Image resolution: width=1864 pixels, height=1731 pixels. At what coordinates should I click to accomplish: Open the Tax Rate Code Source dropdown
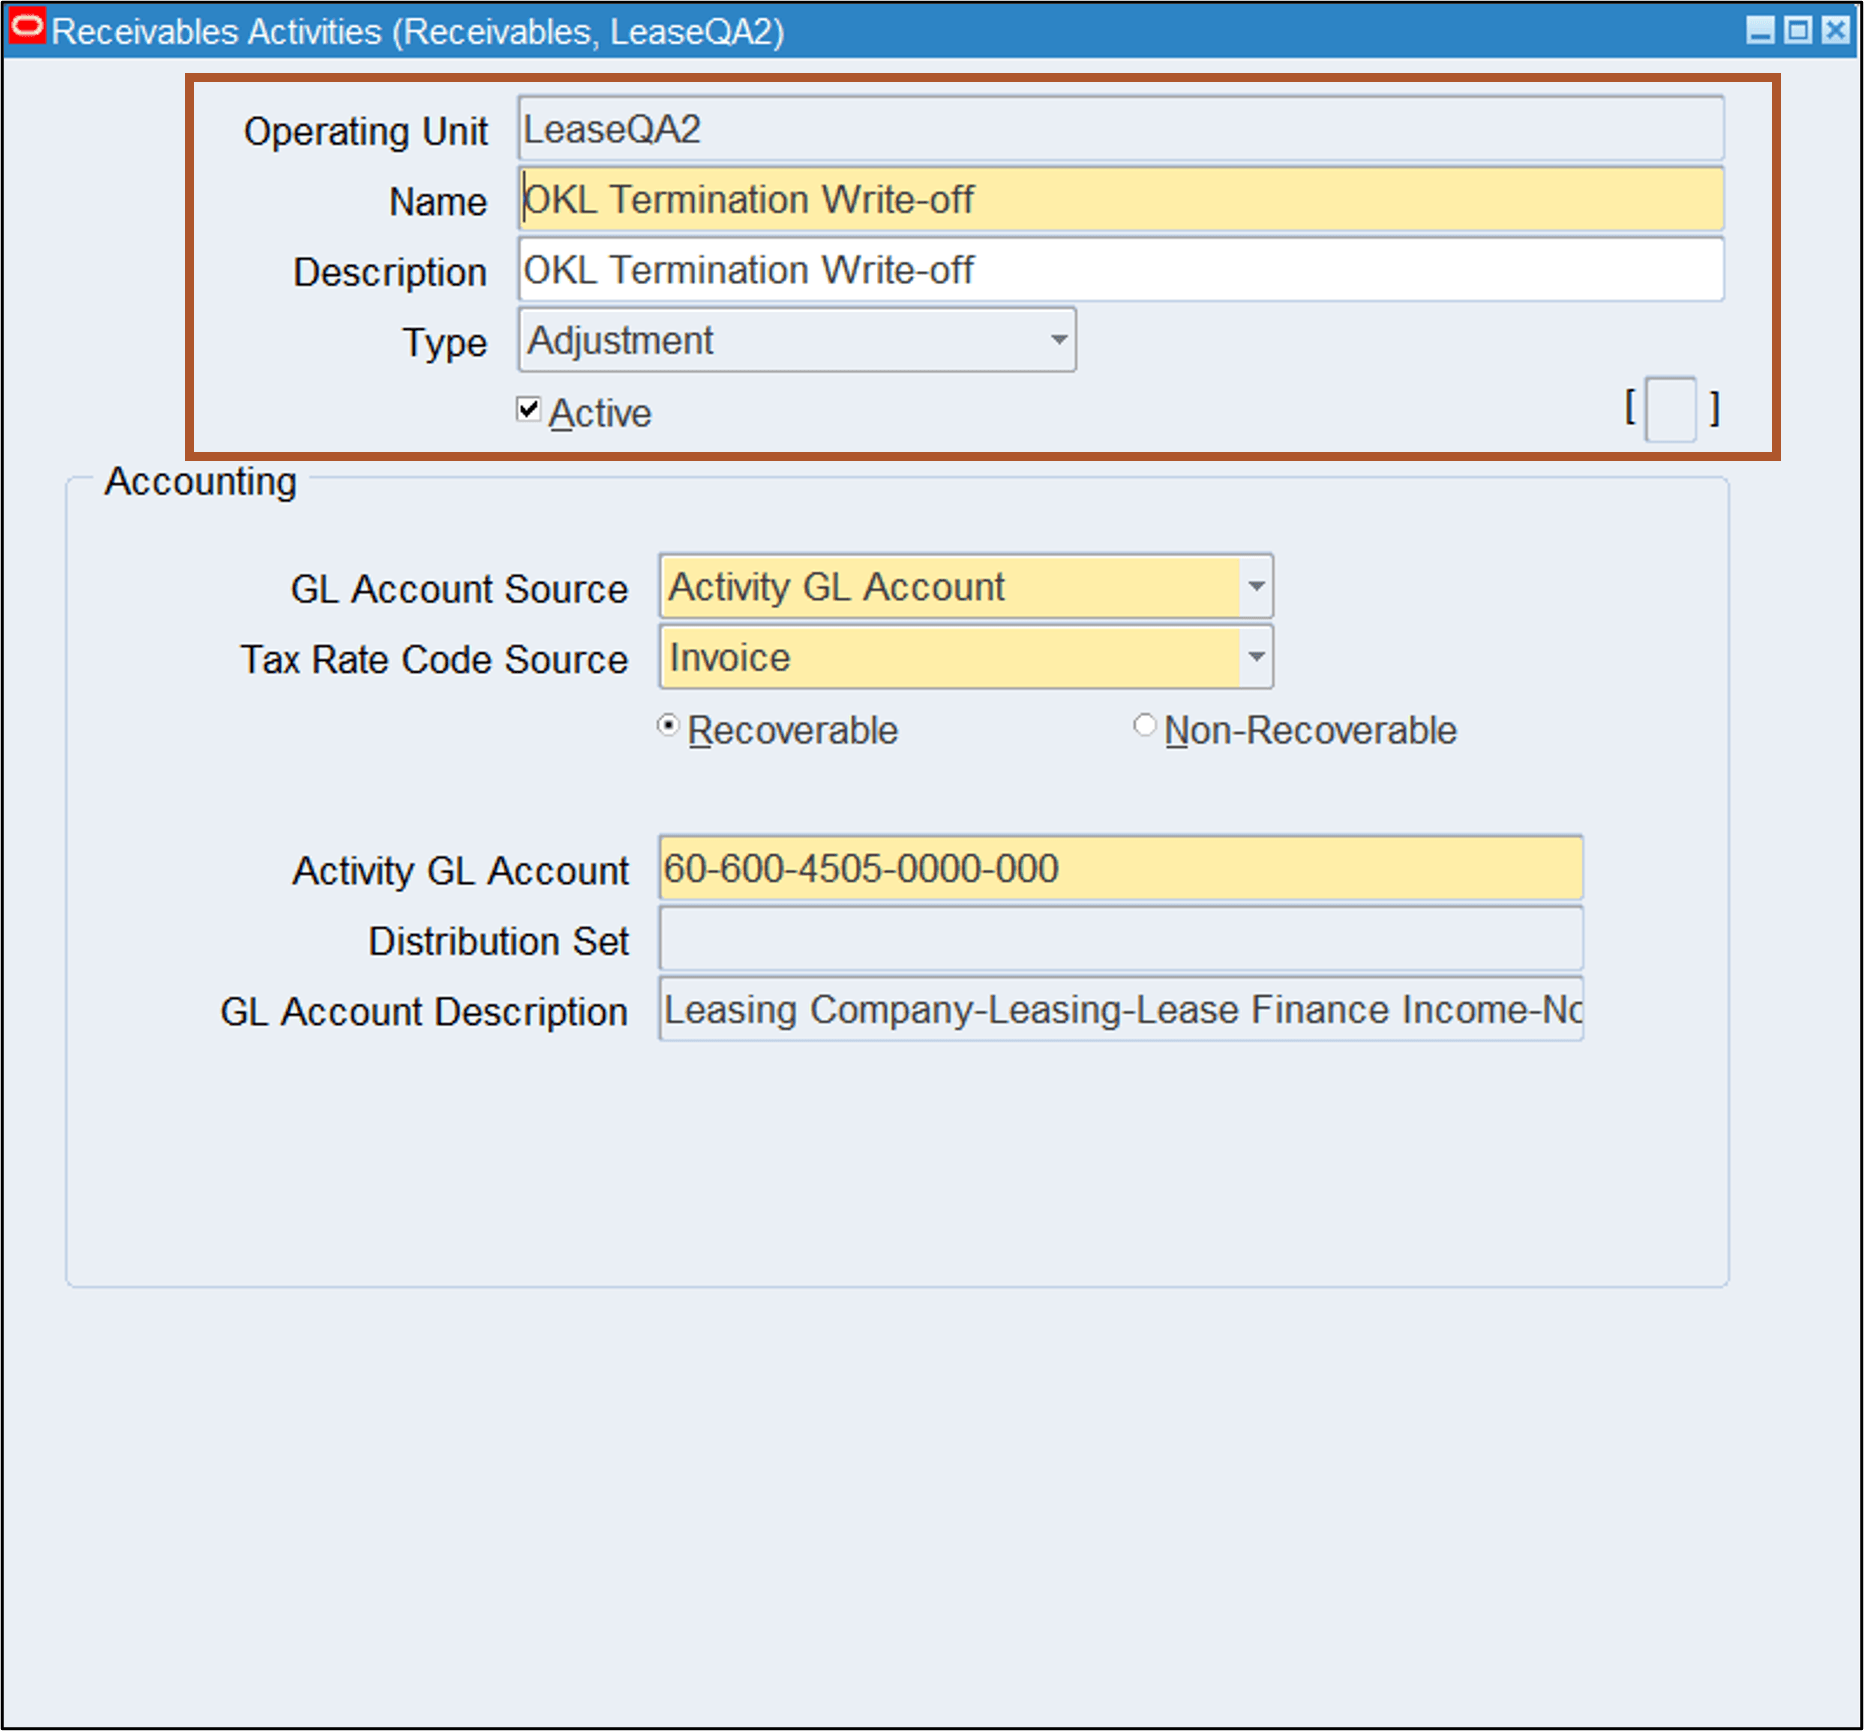pyautogui.click(x=1256, y=657)
